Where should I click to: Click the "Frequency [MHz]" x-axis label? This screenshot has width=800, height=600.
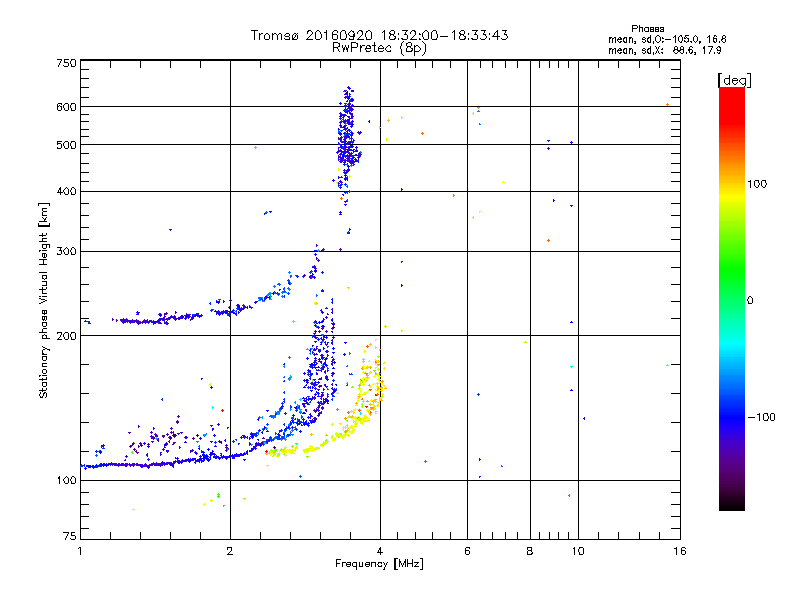379,564
